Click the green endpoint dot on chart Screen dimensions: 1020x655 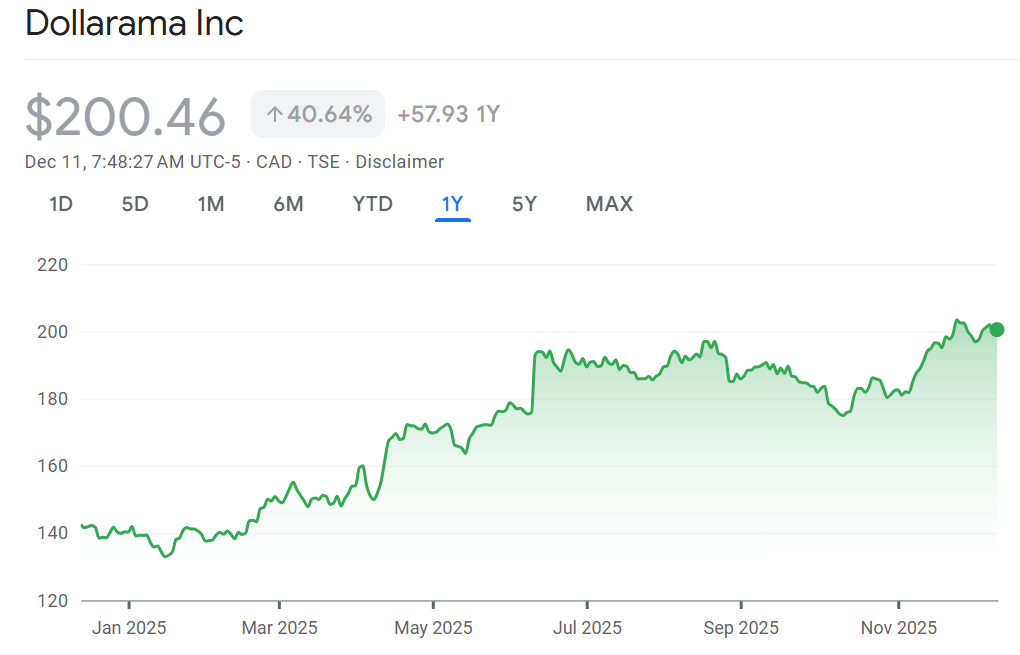(x=996, y=330)
